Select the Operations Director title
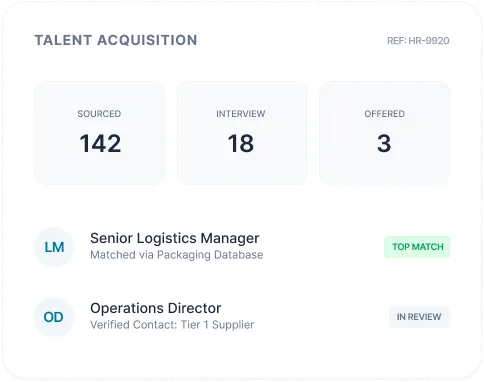Image resolution: width=484 pixels, height=382 pixels. pyautogui.click(x=155, y=308)
